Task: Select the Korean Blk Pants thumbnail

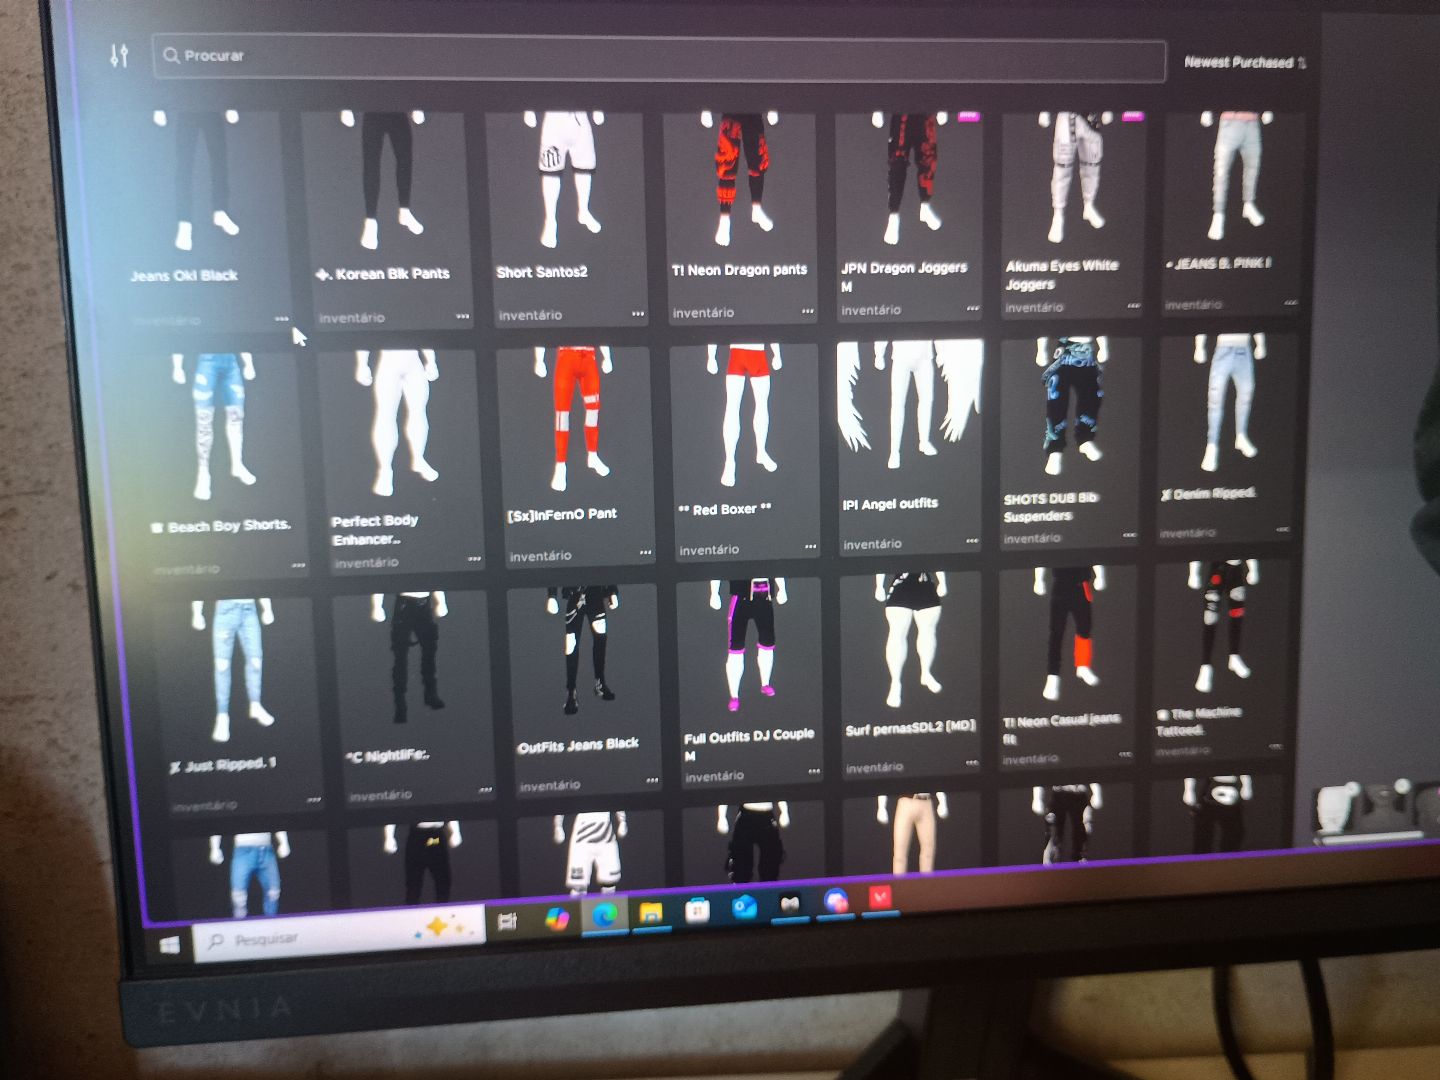Action: tap(387, 180)
